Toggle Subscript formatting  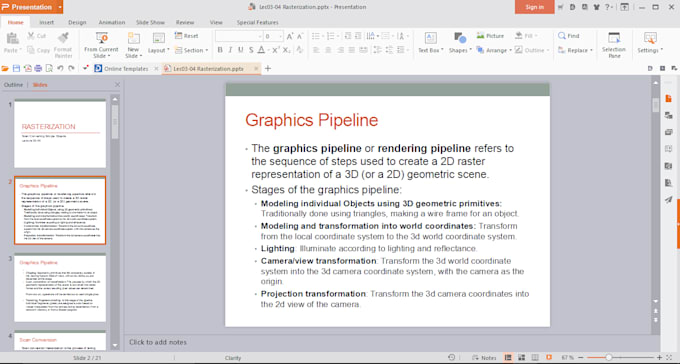point(286,50)
